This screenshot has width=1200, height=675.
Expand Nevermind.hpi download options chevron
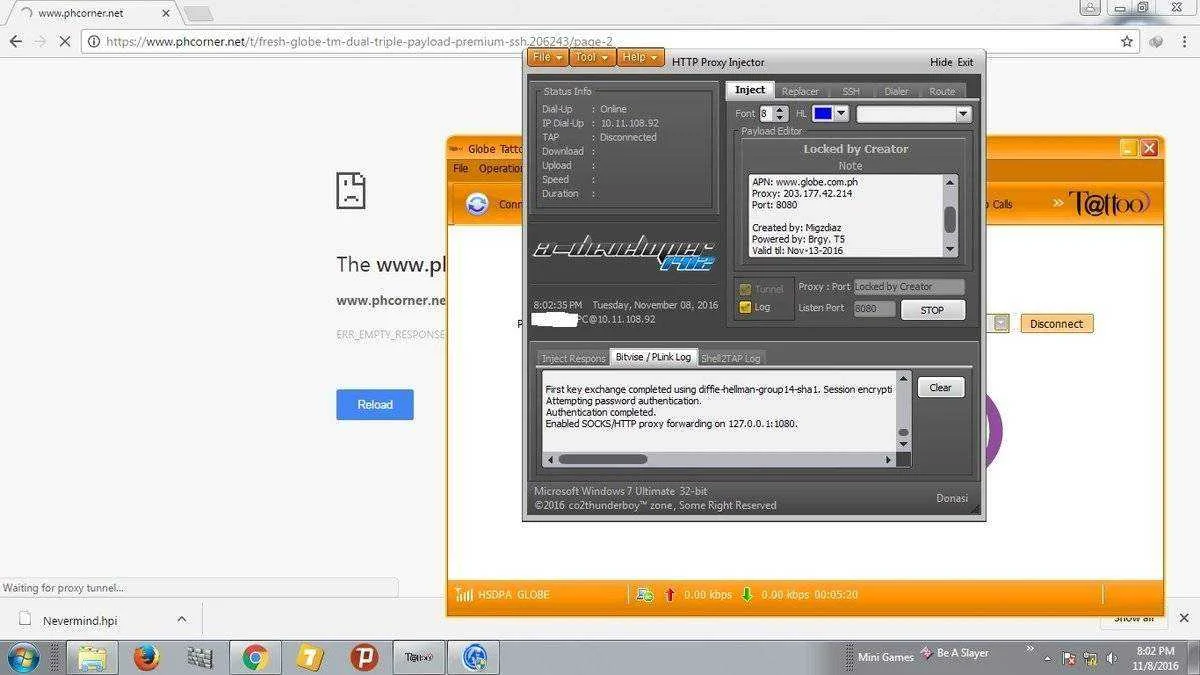[181, 620]
